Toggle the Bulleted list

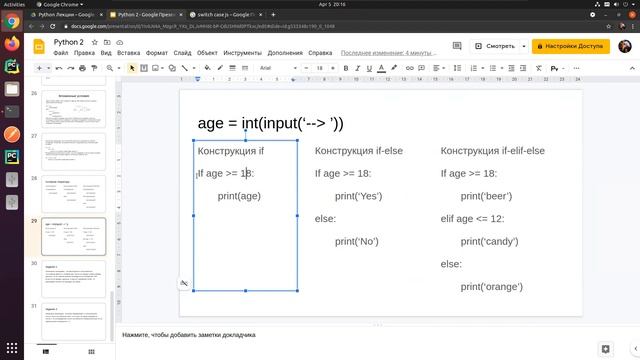493,68
